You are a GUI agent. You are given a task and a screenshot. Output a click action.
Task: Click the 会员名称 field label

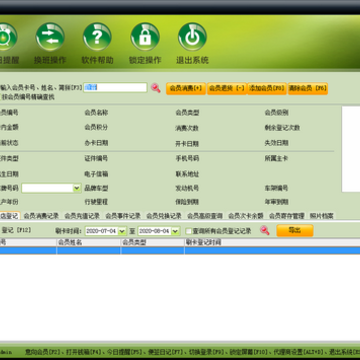[x=96, y=113]
